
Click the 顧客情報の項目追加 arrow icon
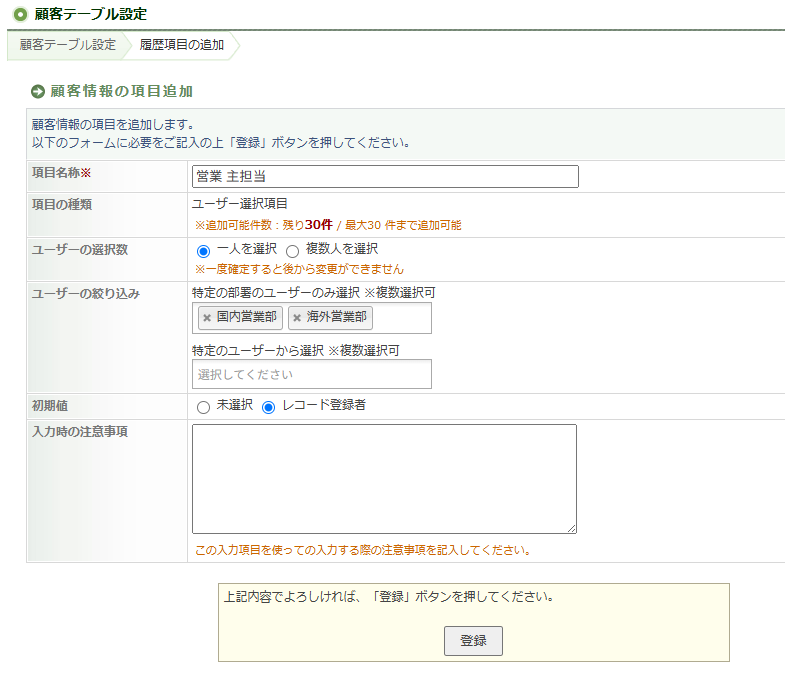click(x=38, y=92)
